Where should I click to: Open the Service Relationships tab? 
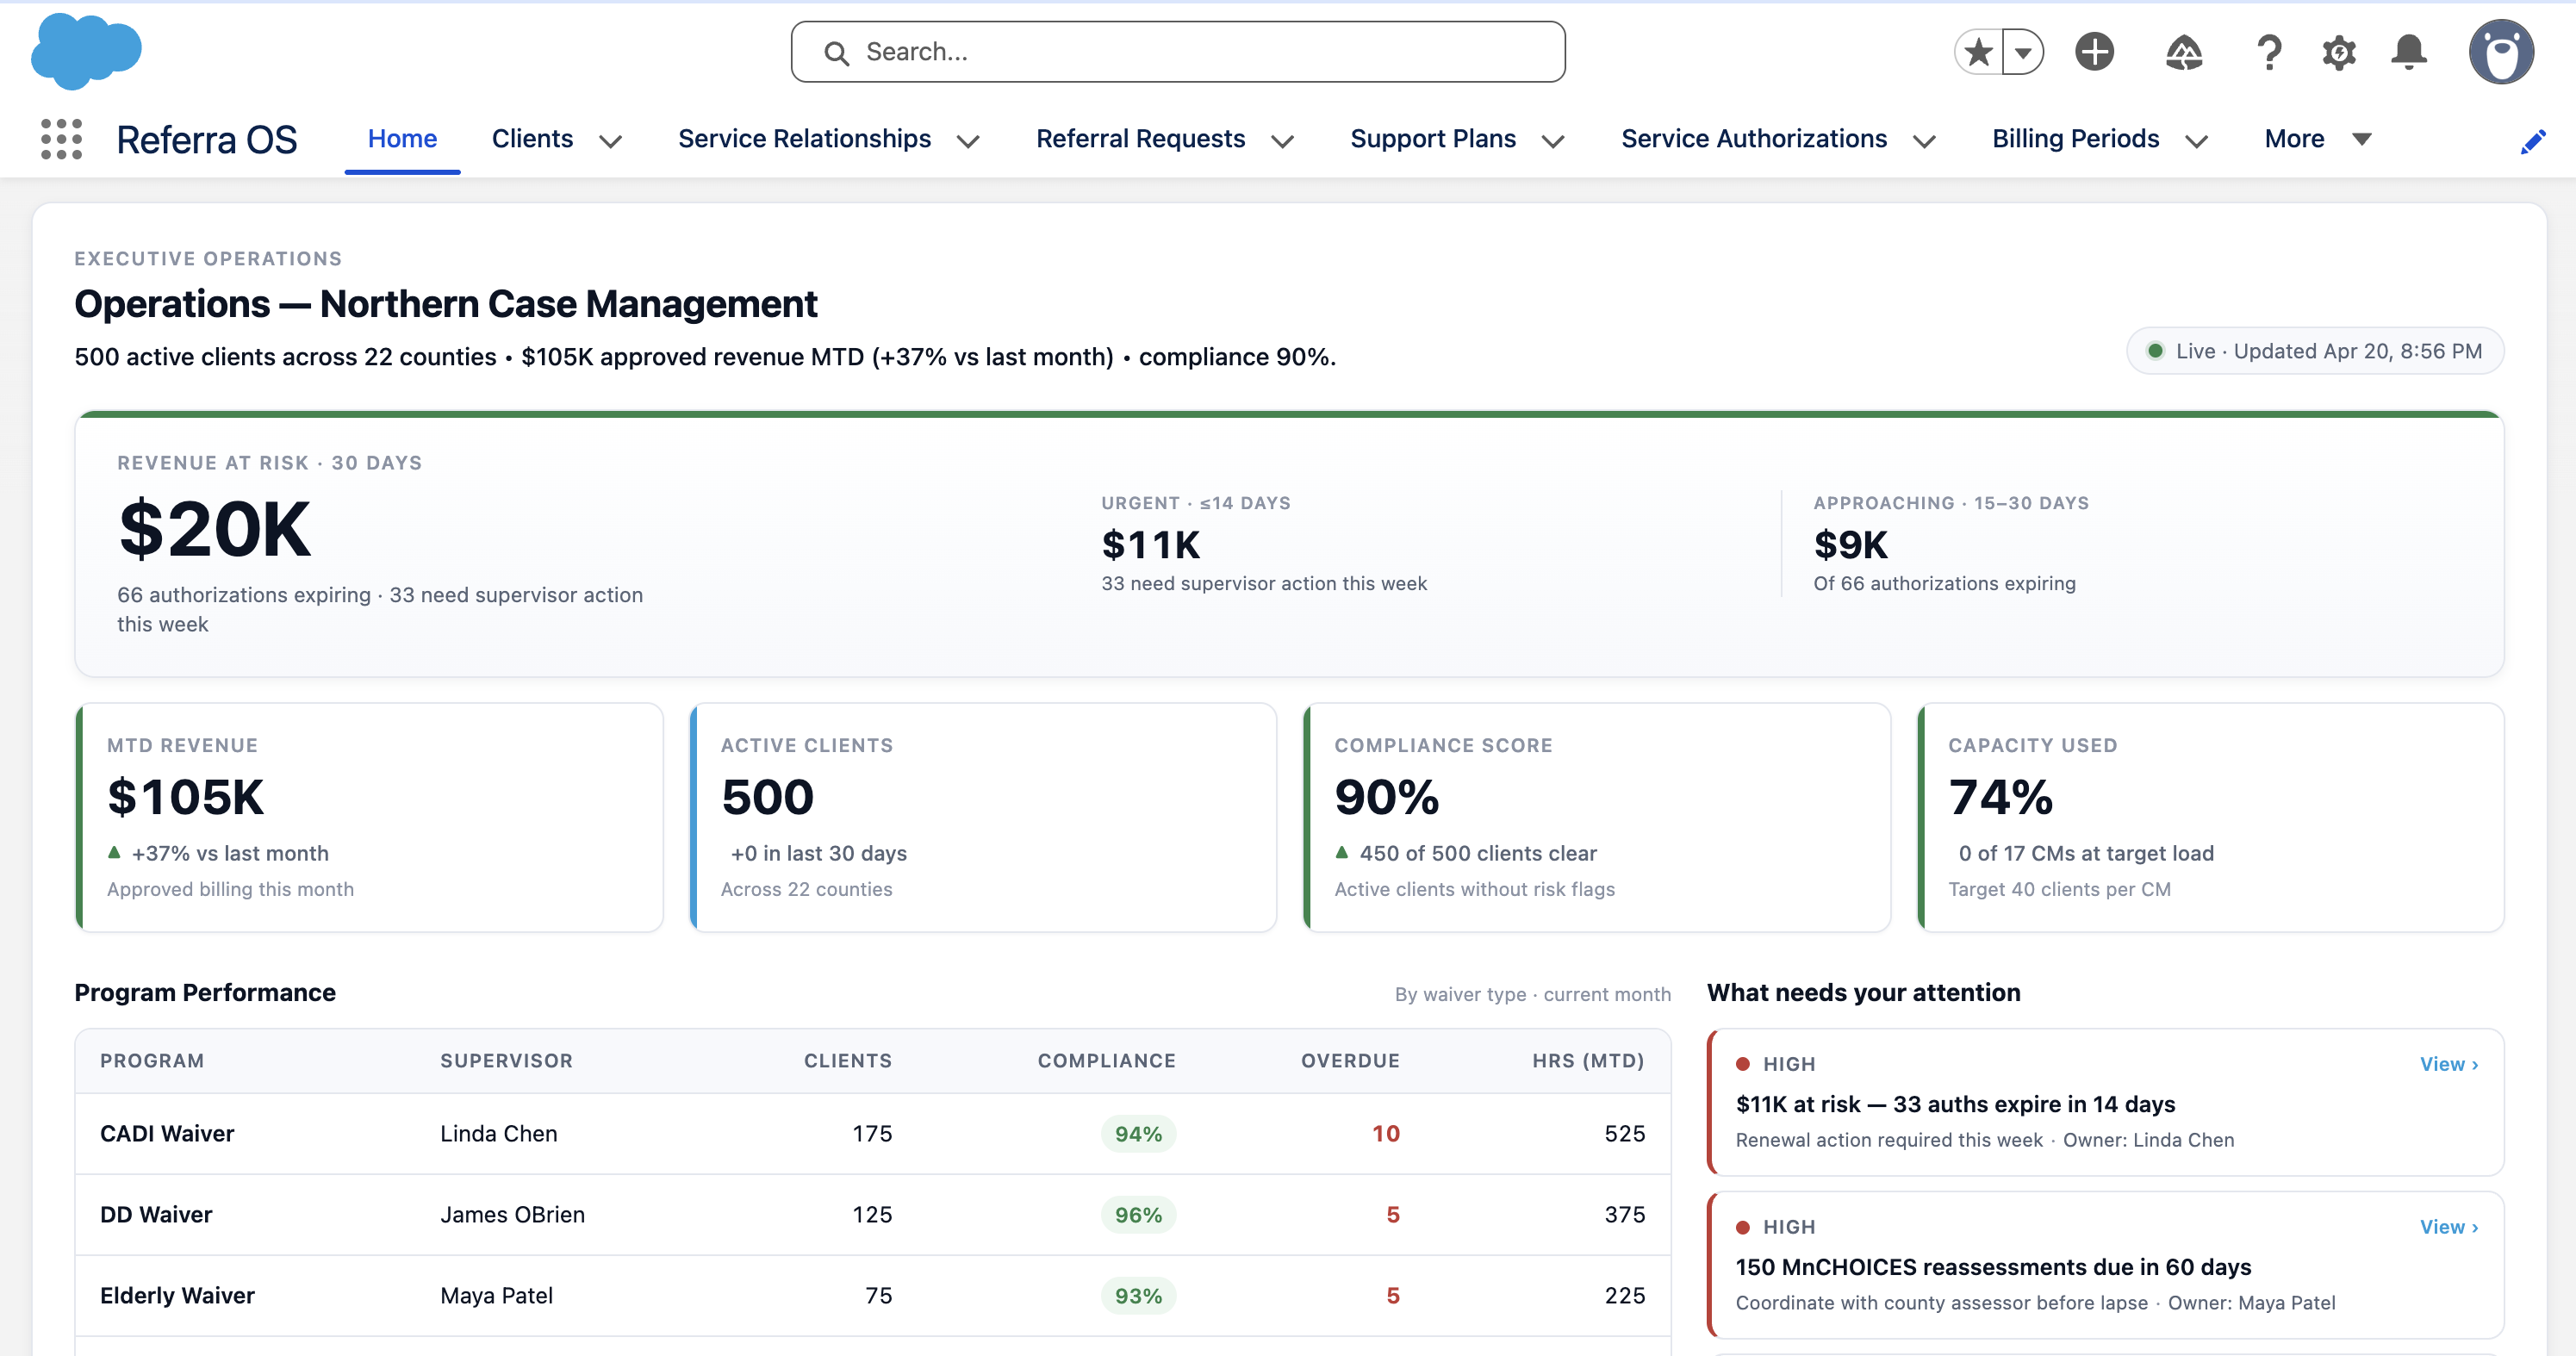coord(804,139)
